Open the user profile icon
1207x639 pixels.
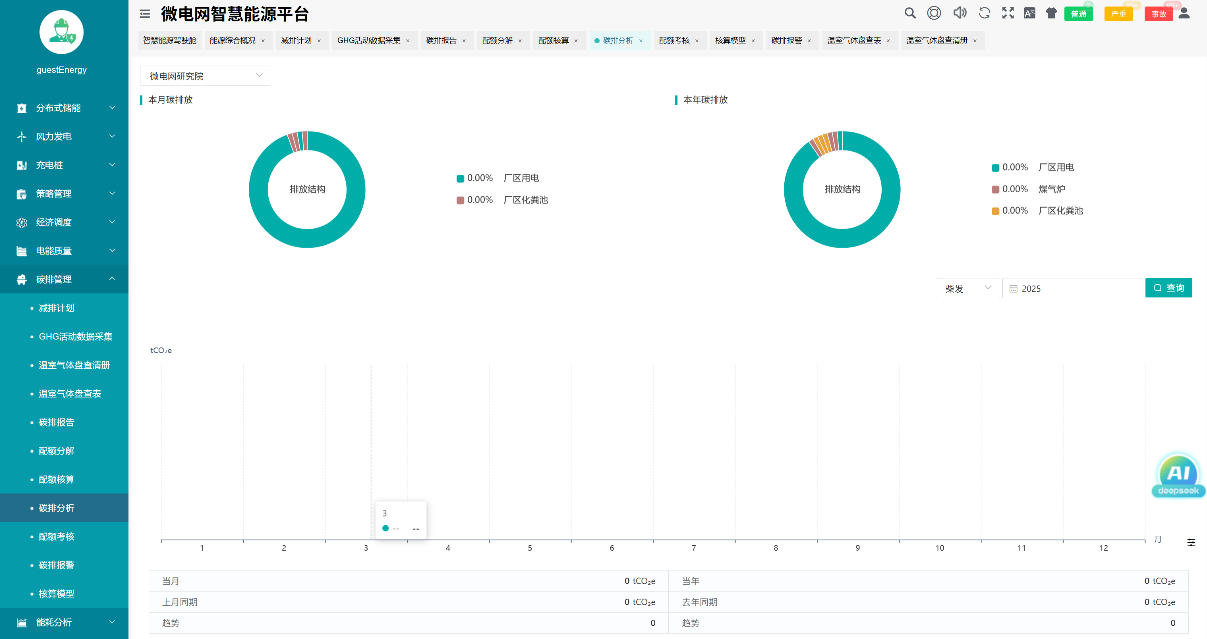(x=1184, y=13)
